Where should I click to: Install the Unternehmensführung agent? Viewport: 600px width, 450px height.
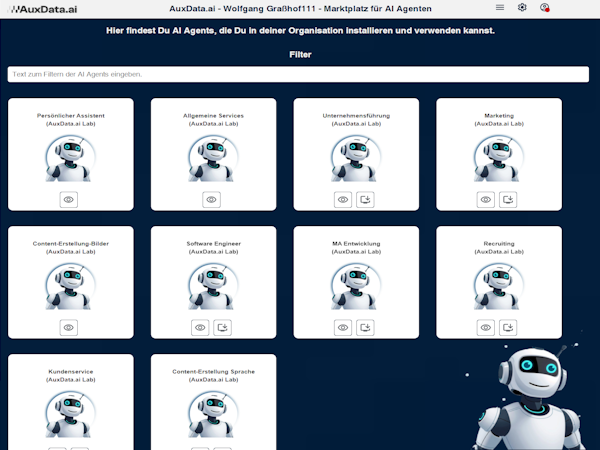point(366,199)
